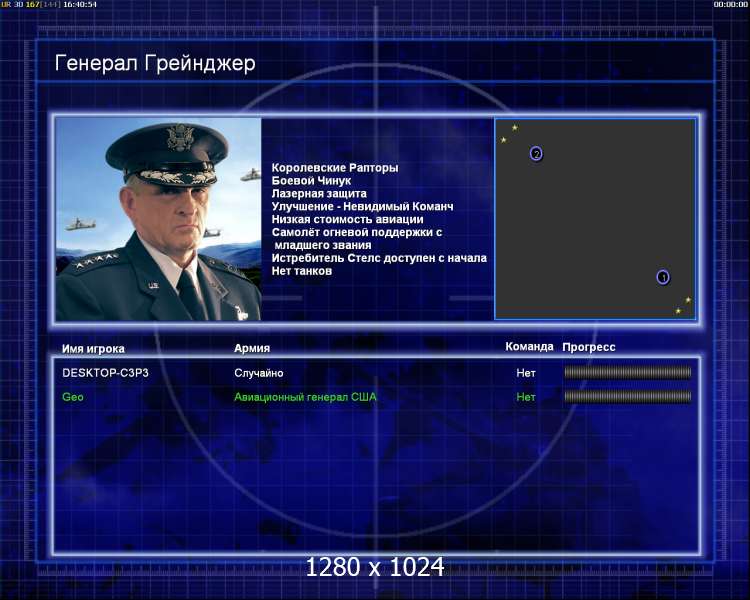The image size is (750, 600).
Task: Click Улучшение - Невидимый Команч line
Action: [x=363, y=206]
